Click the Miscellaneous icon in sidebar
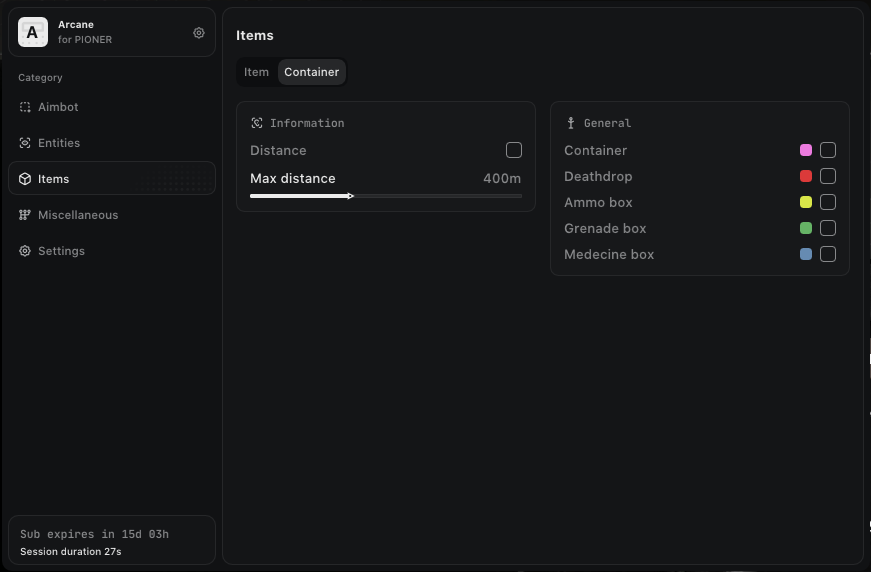The image size is (871, 572). 25,215
